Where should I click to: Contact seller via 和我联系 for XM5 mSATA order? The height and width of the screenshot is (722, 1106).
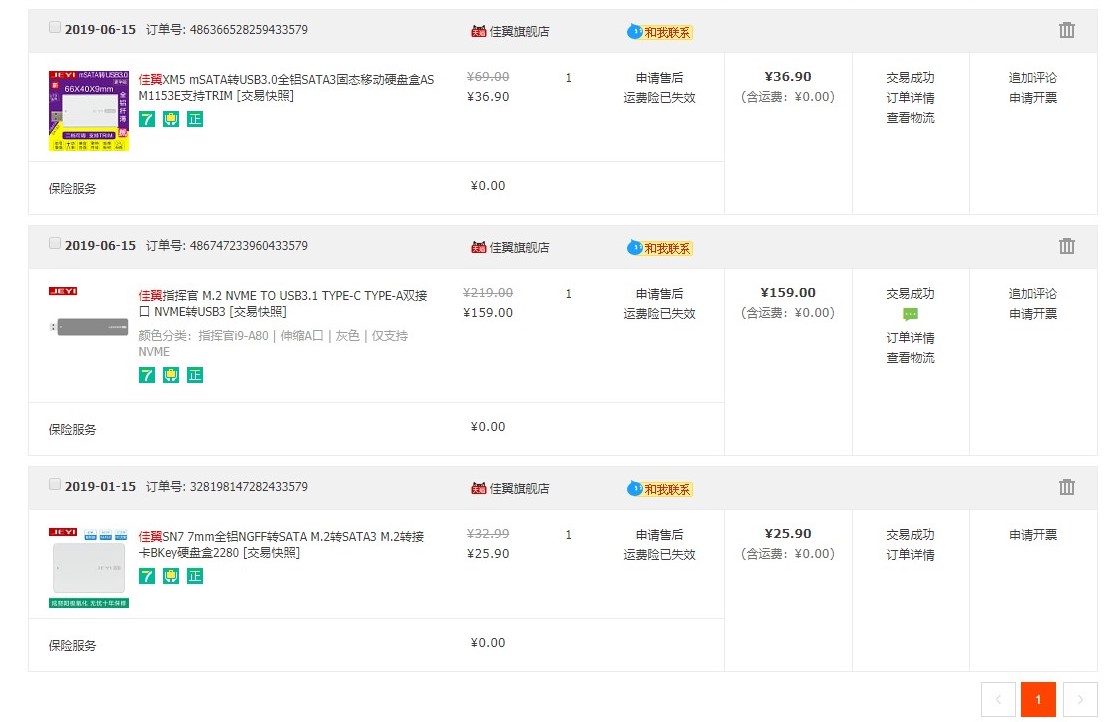point(660,32)
